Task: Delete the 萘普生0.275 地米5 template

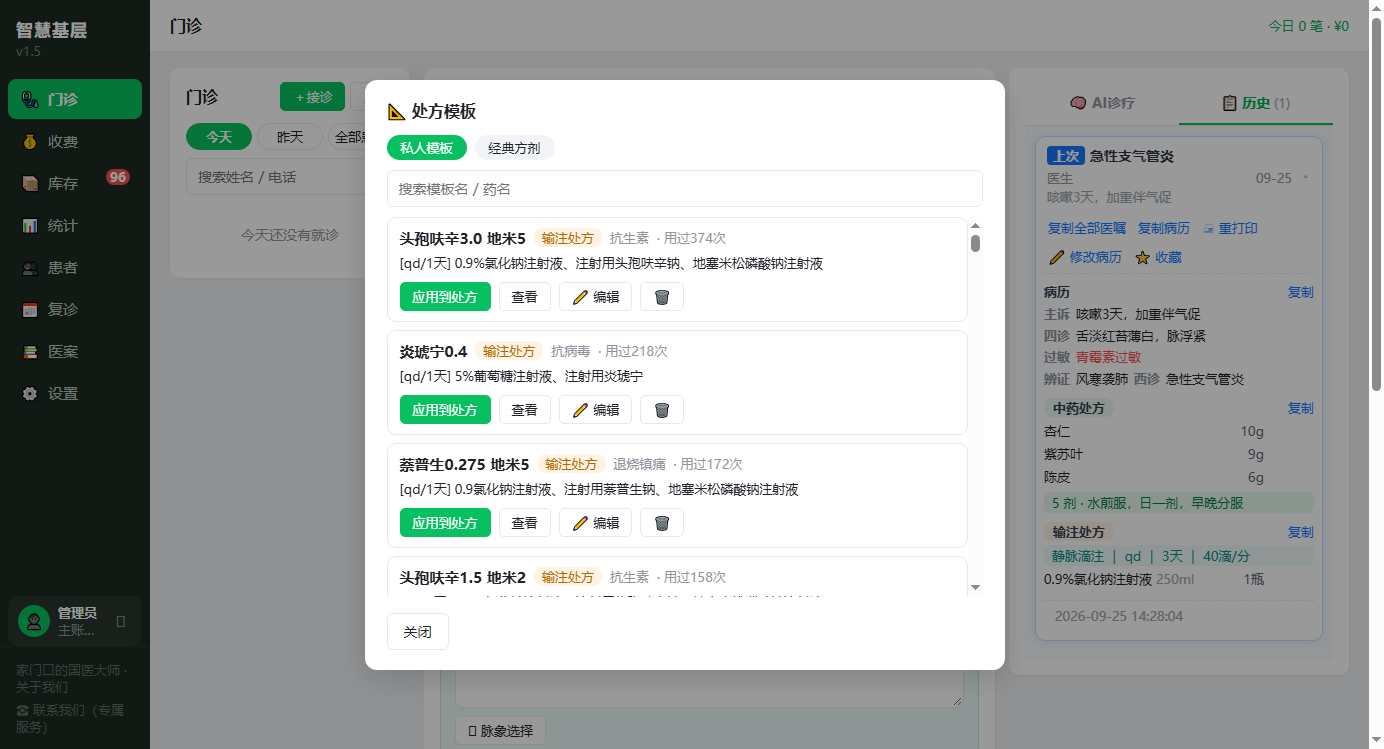Action: point(662,523)
